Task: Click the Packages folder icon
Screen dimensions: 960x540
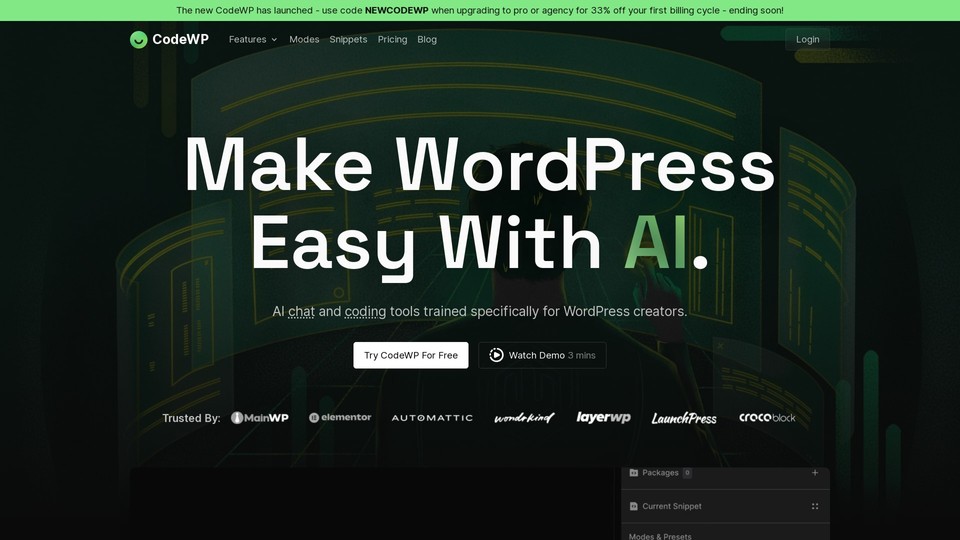Action: [x=634, y=473]
